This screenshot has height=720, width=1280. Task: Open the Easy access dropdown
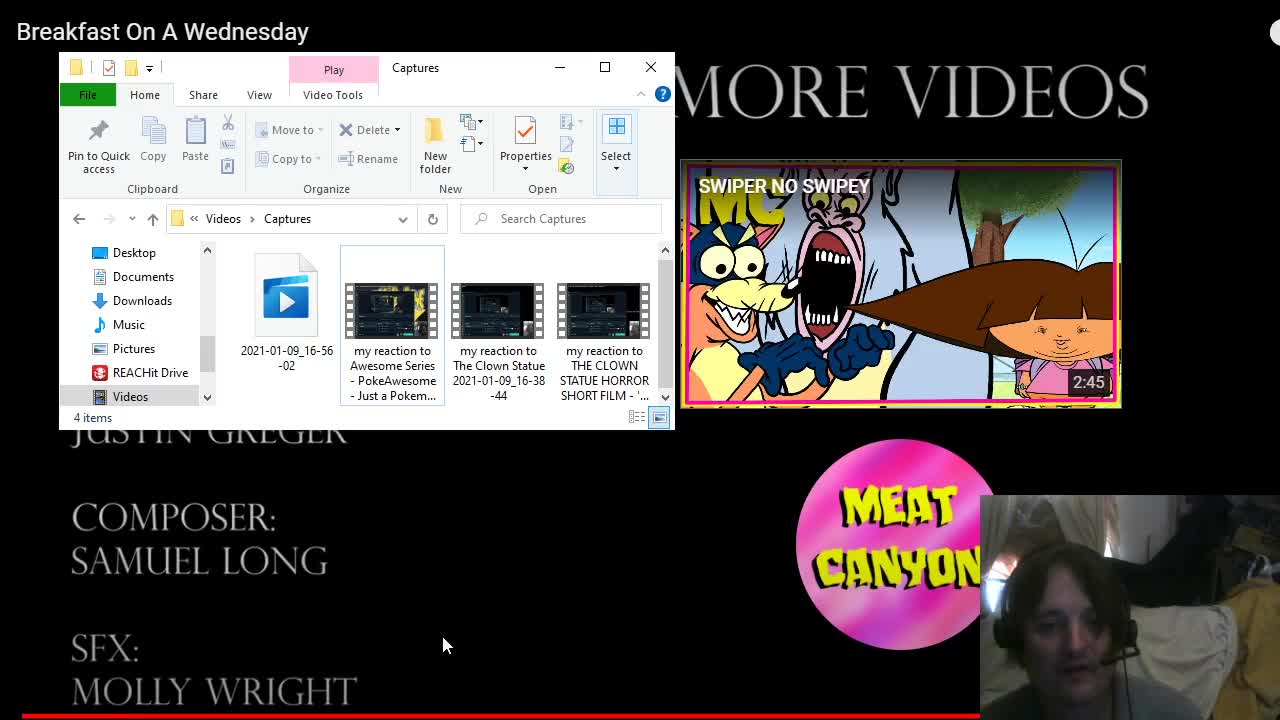tap(472, 145)
